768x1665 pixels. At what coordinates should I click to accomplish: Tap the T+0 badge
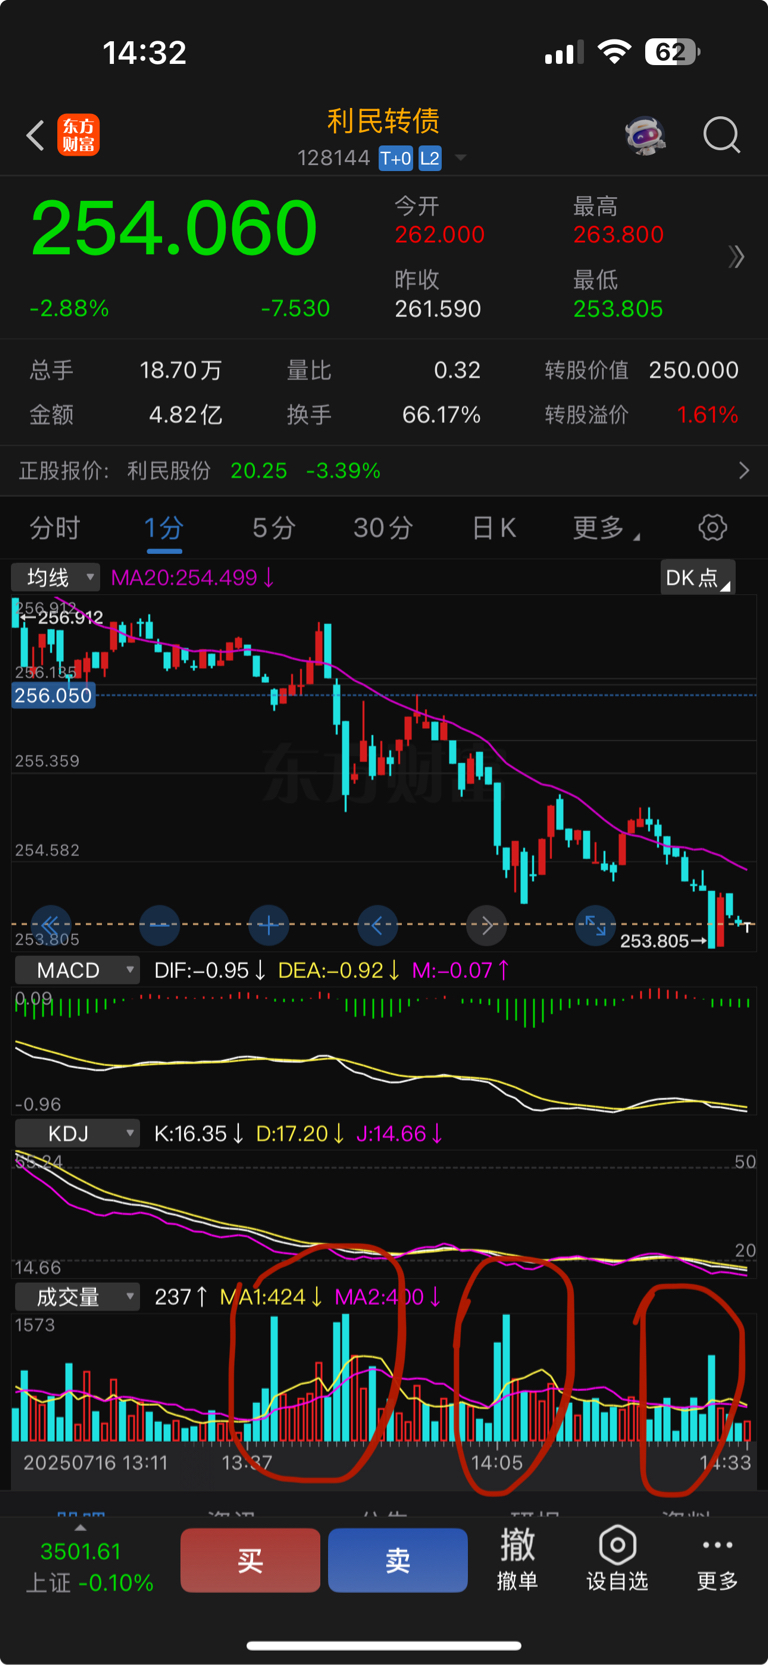[395, 158]
